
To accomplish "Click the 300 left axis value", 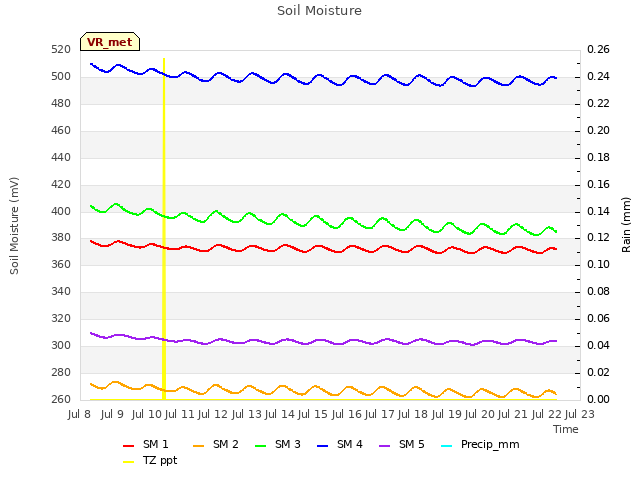I will 61,346.
